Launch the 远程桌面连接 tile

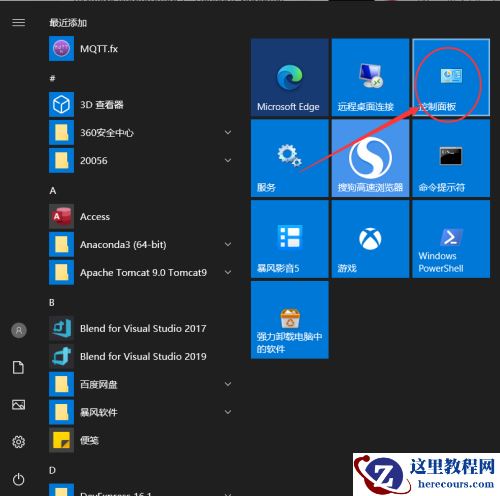tap(370, 77)
